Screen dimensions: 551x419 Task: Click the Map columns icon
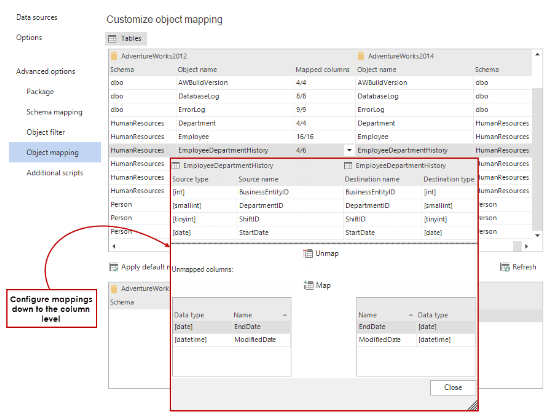[x=308, y=285]
